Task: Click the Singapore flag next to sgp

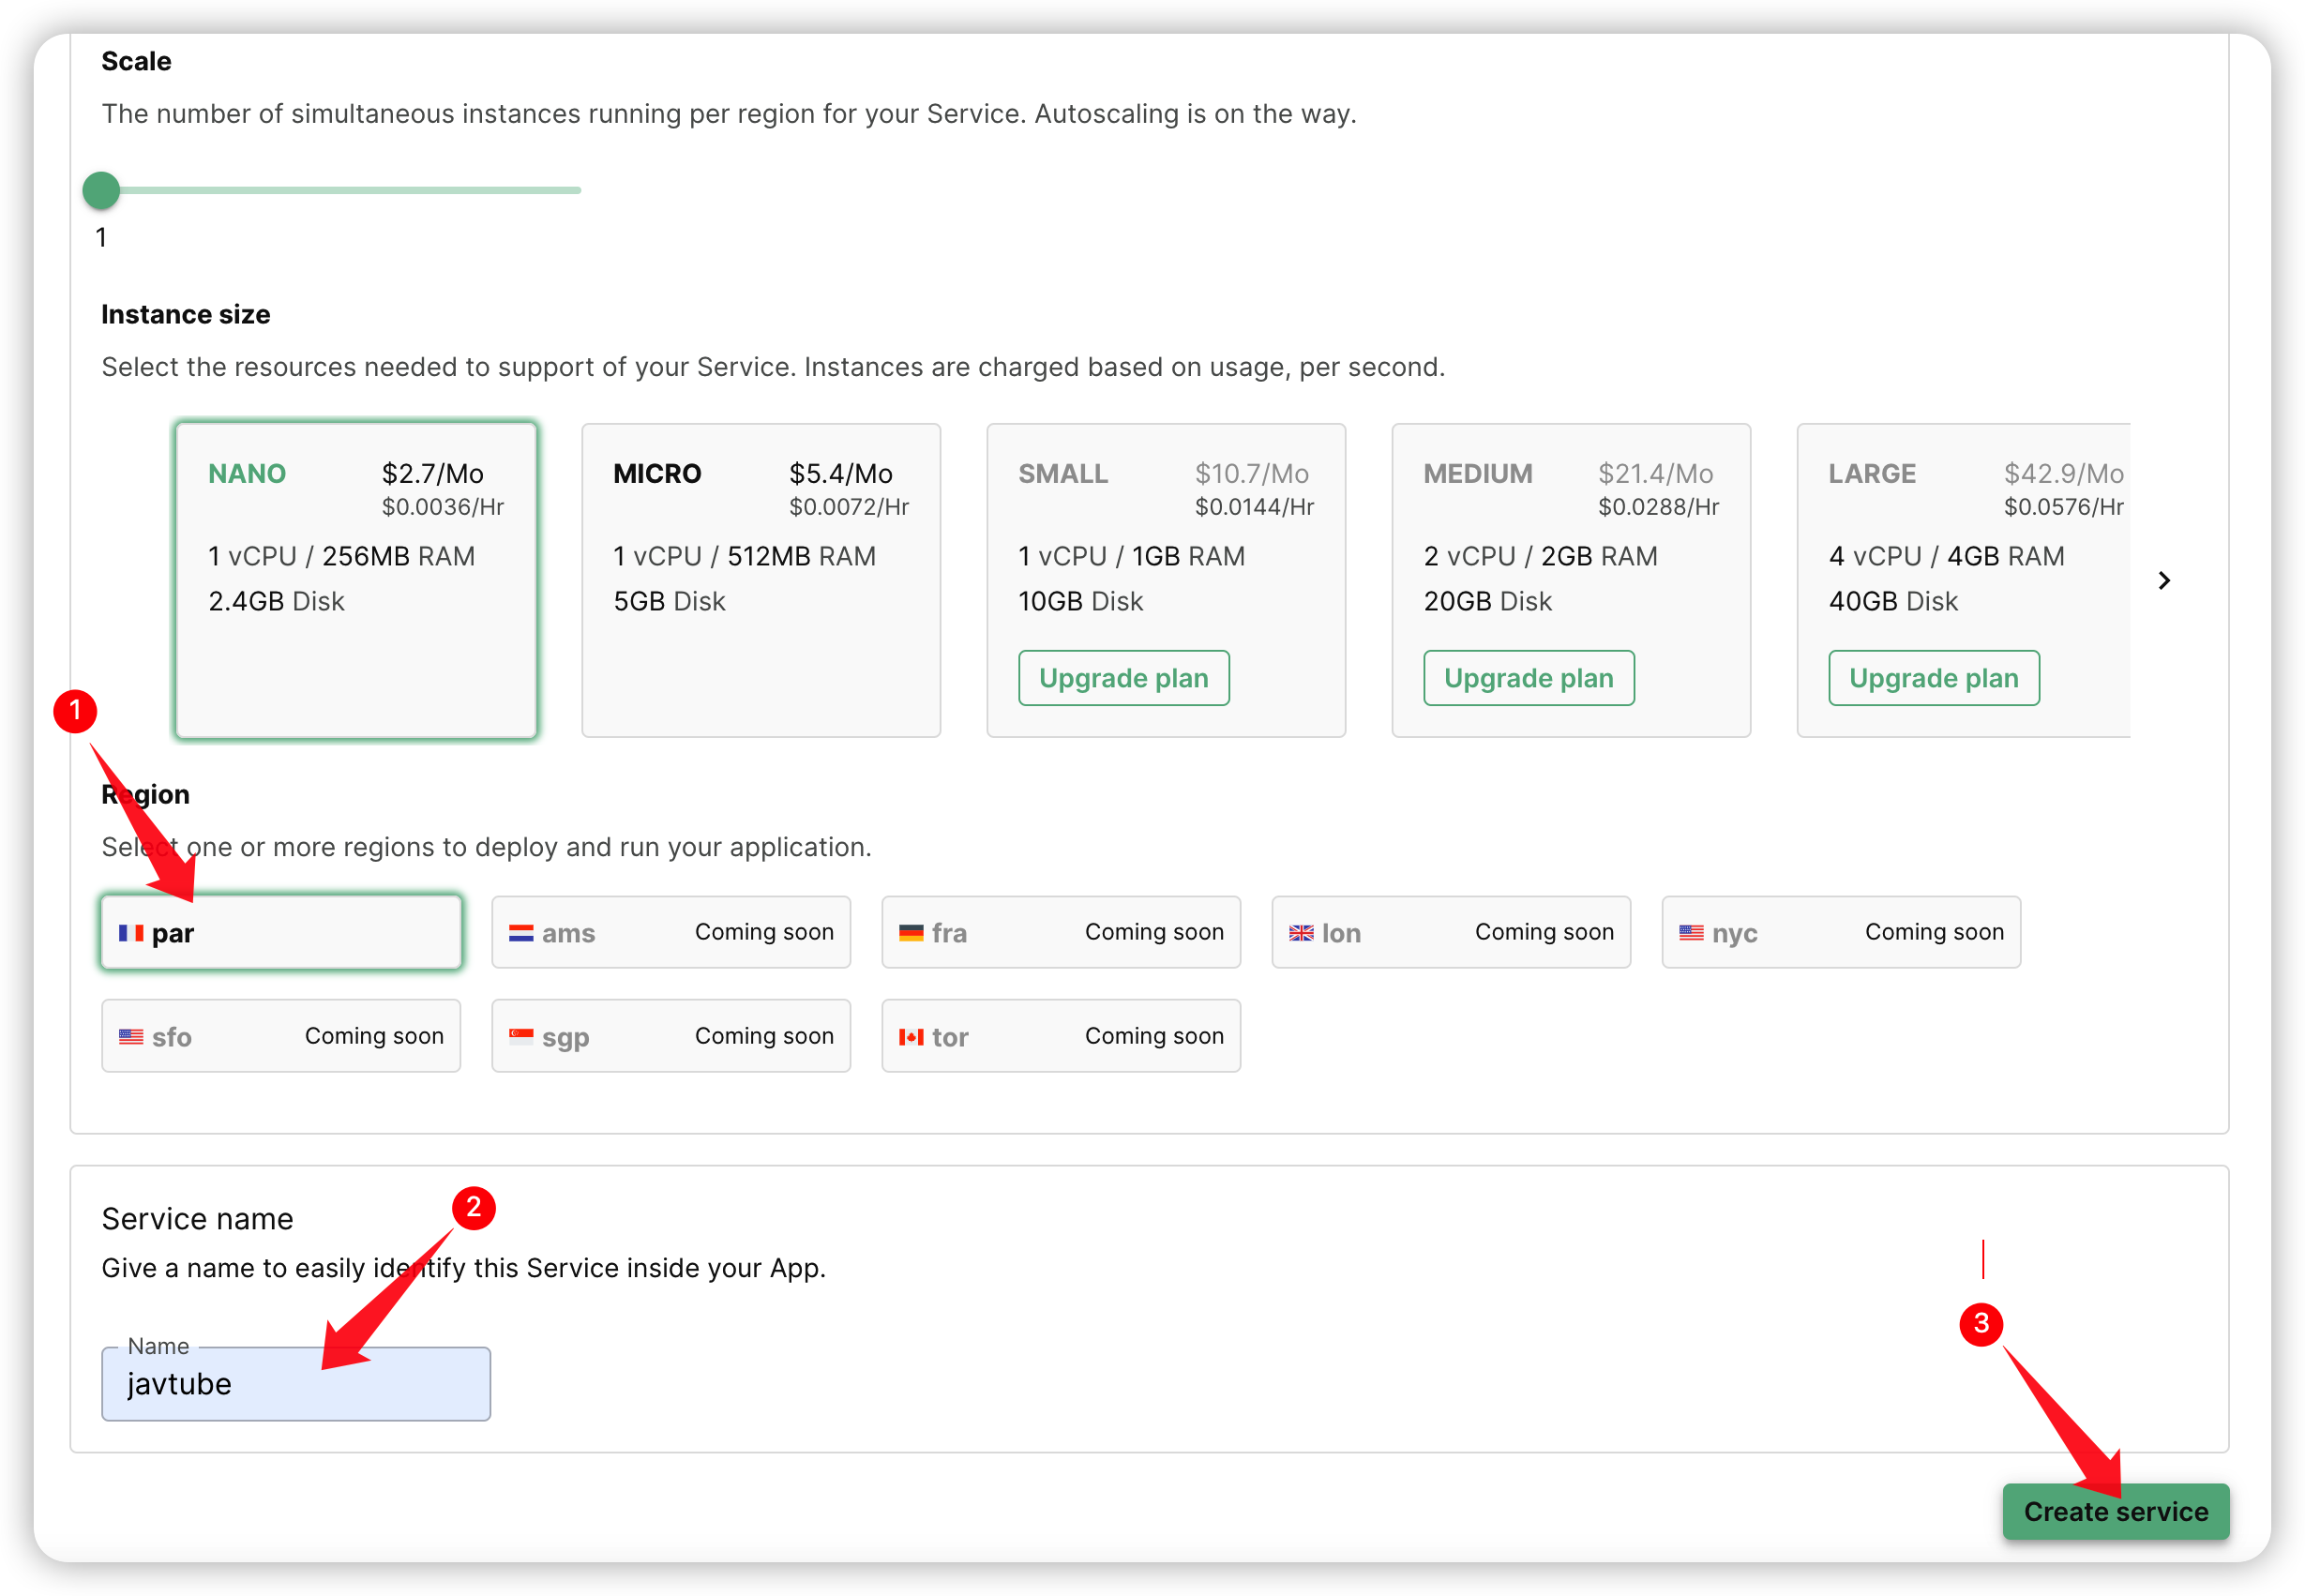Action: pos(521,1037)
